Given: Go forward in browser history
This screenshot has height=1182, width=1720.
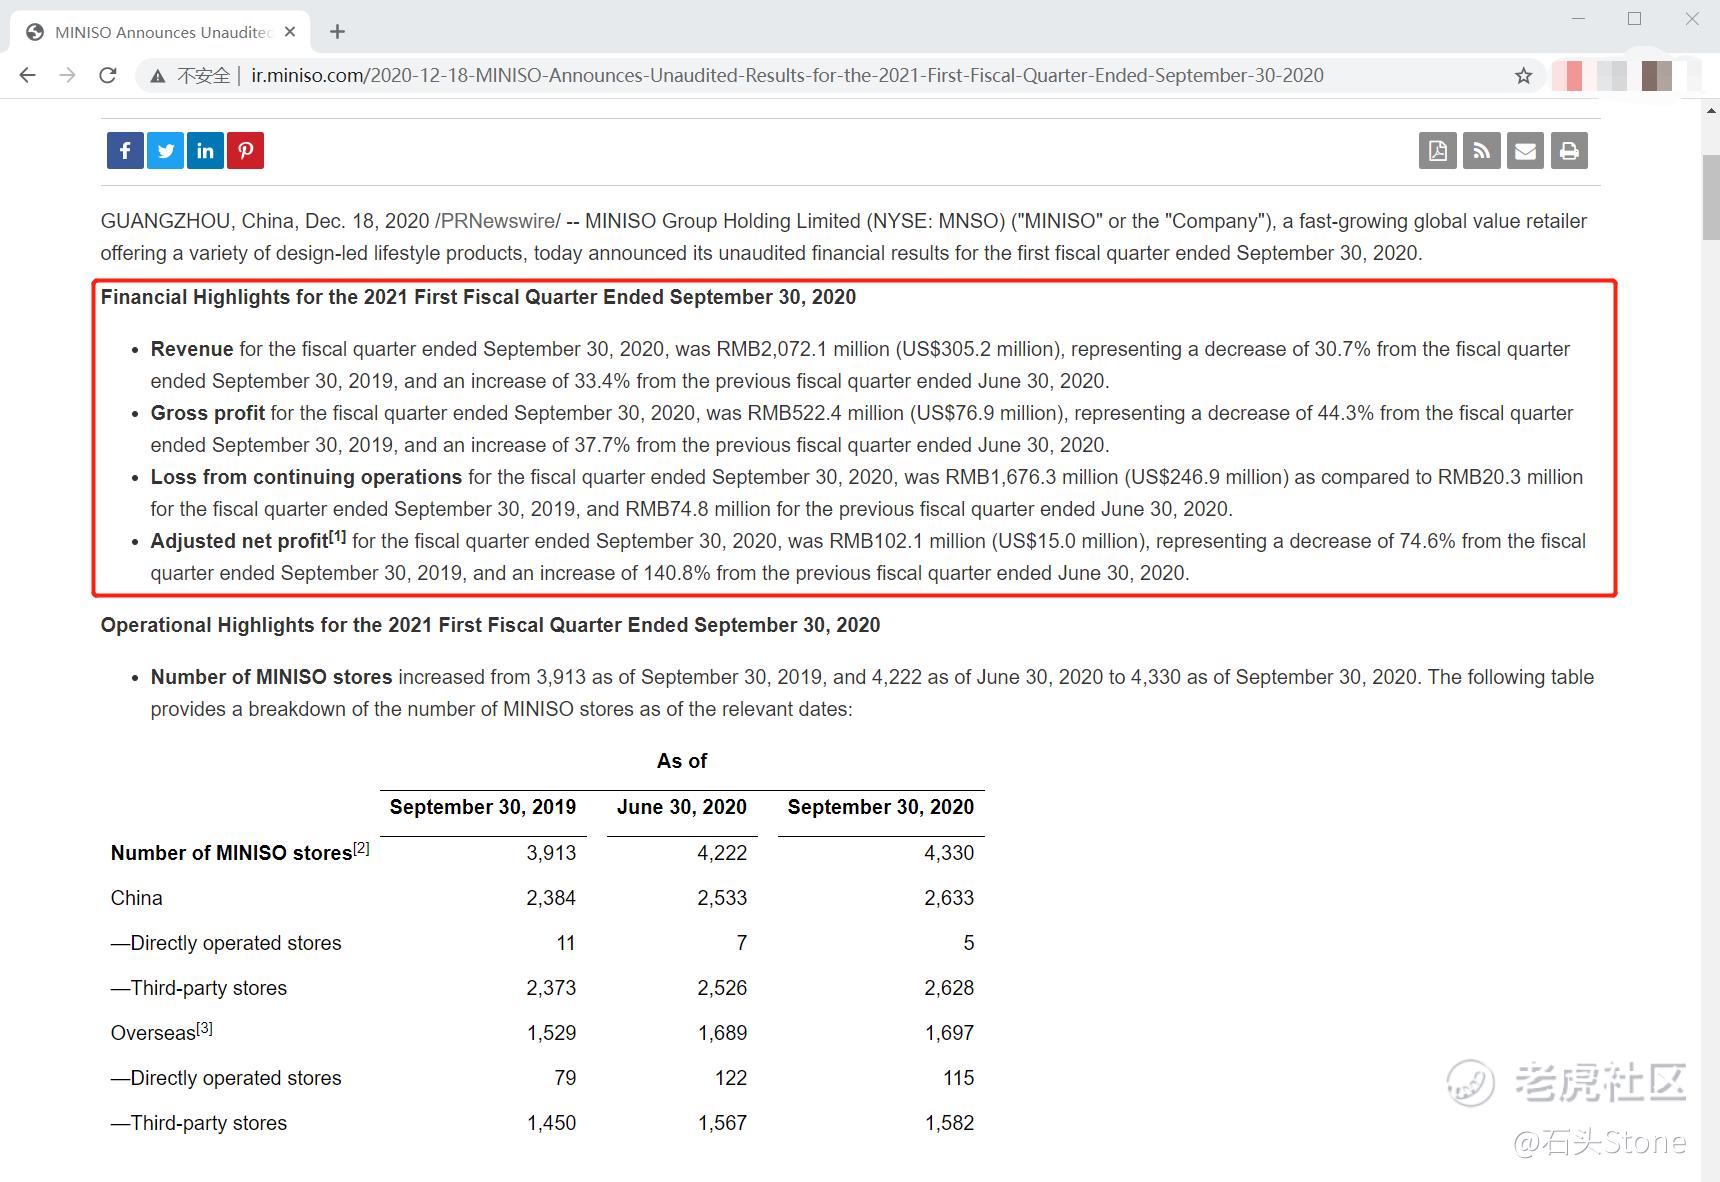Looking at the screenshot, I should tap(67, 75).
